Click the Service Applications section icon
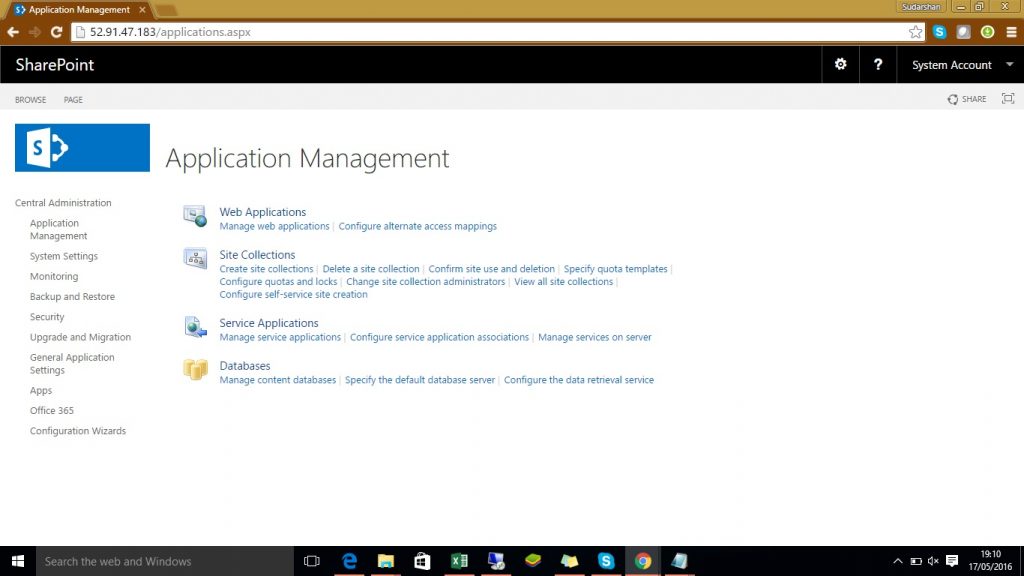 point(194,327)
